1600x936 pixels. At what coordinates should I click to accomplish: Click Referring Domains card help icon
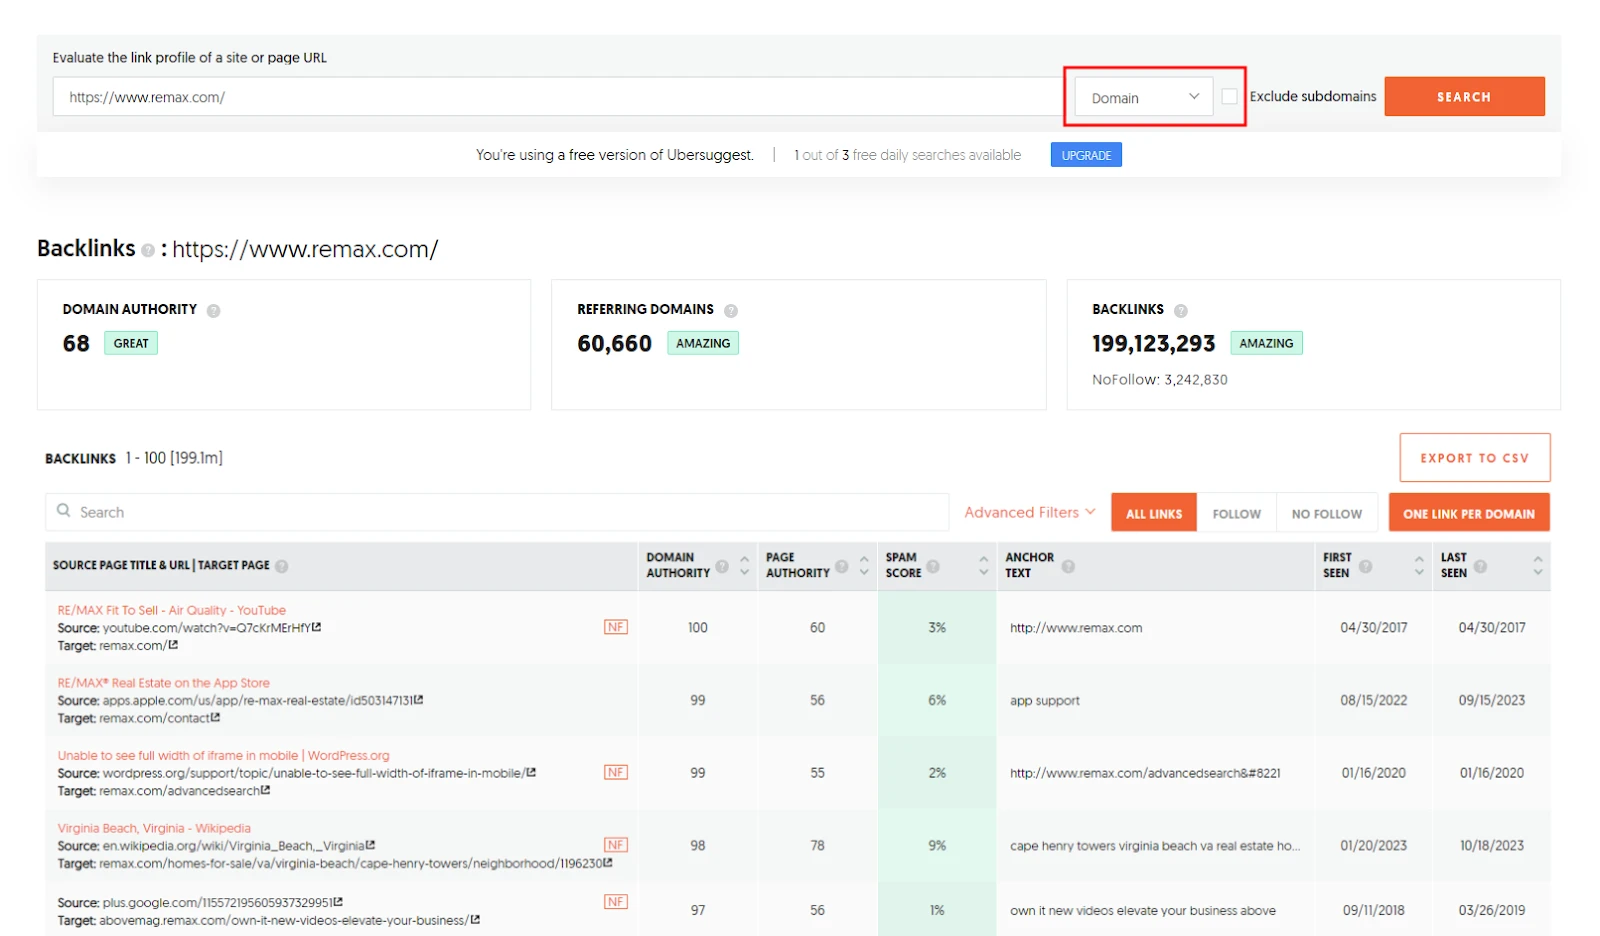pyautogui.click(x=731, y=311)
